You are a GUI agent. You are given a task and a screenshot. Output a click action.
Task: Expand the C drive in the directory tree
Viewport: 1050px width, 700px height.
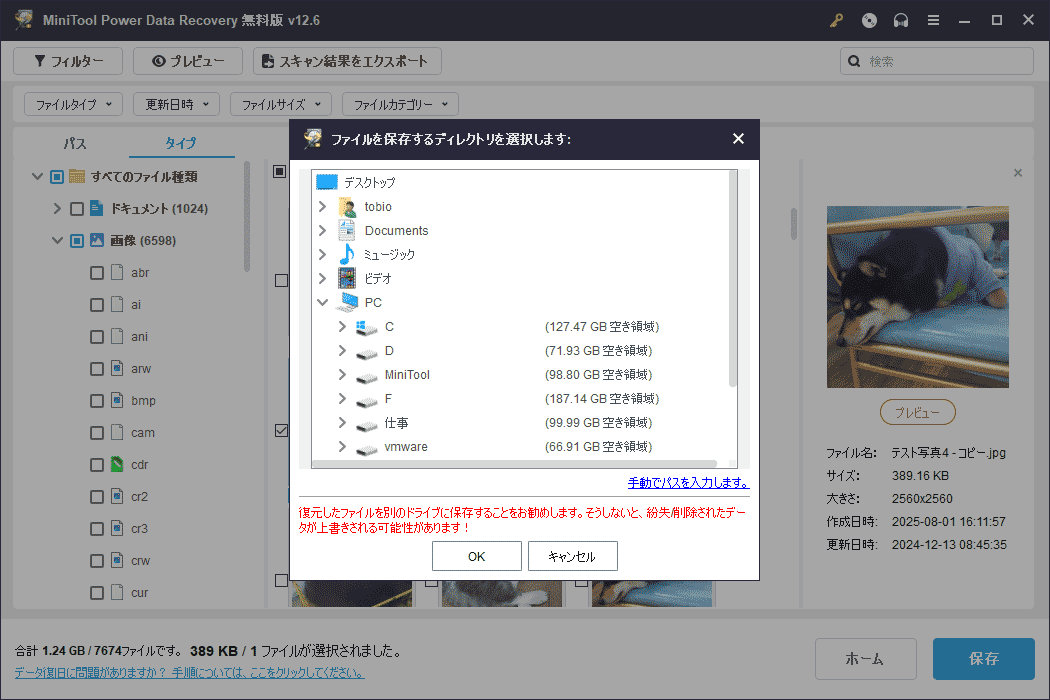coord(341,326)
